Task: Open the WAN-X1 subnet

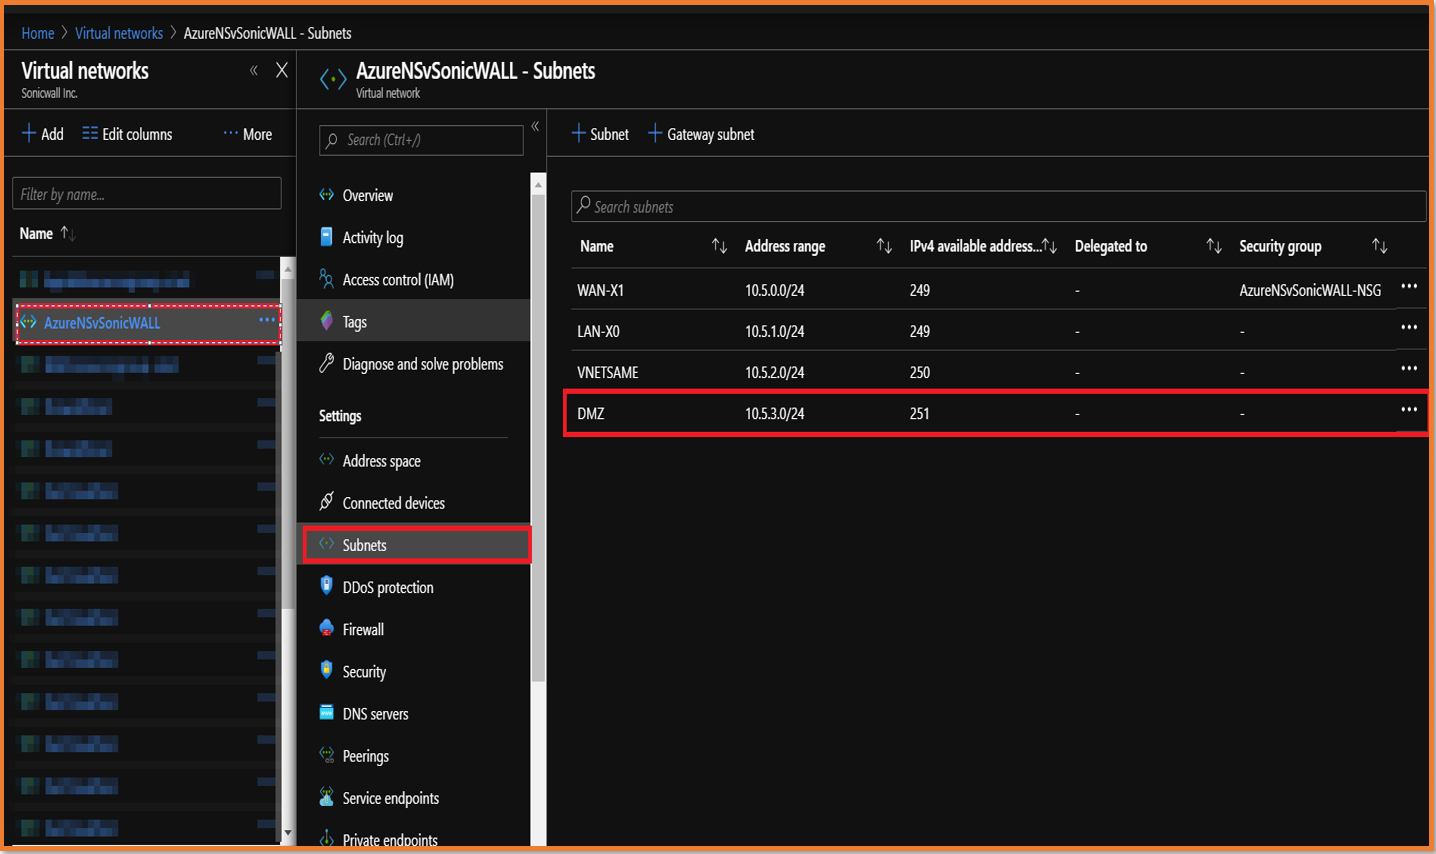Action: click(x=600, y=290)
